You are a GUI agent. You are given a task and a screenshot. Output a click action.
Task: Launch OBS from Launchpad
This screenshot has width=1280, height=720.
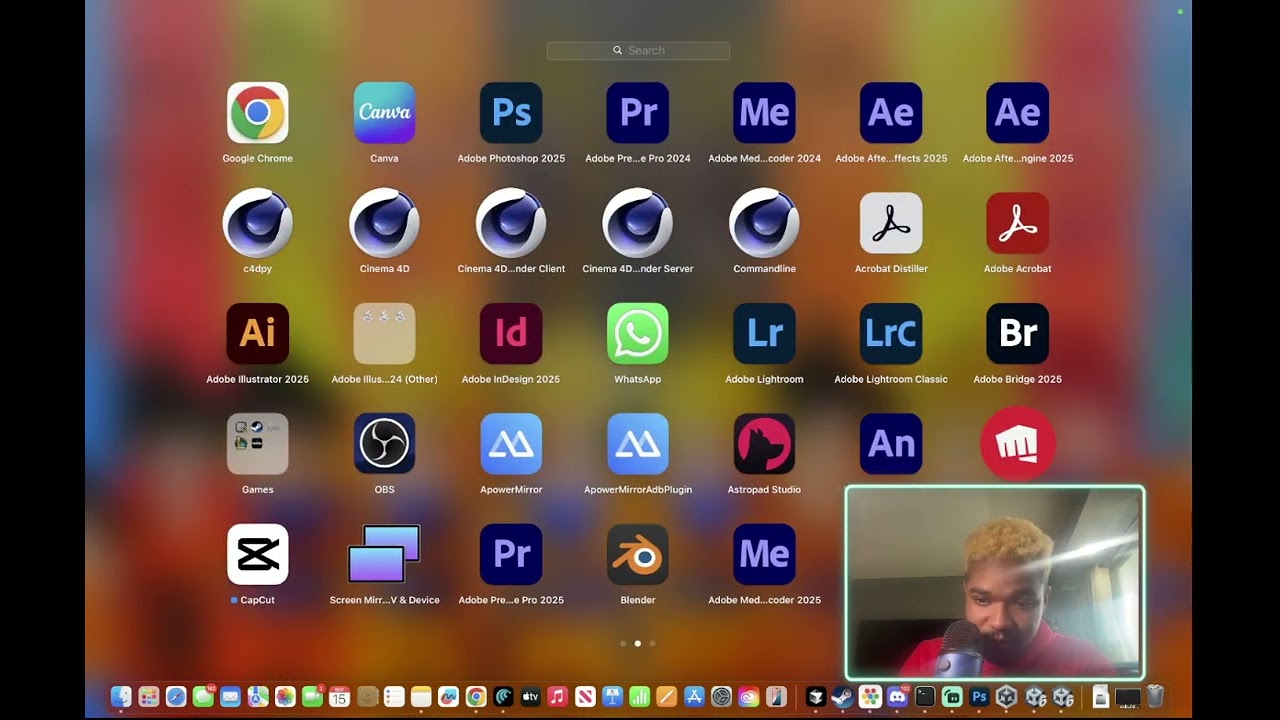[384, 444]
